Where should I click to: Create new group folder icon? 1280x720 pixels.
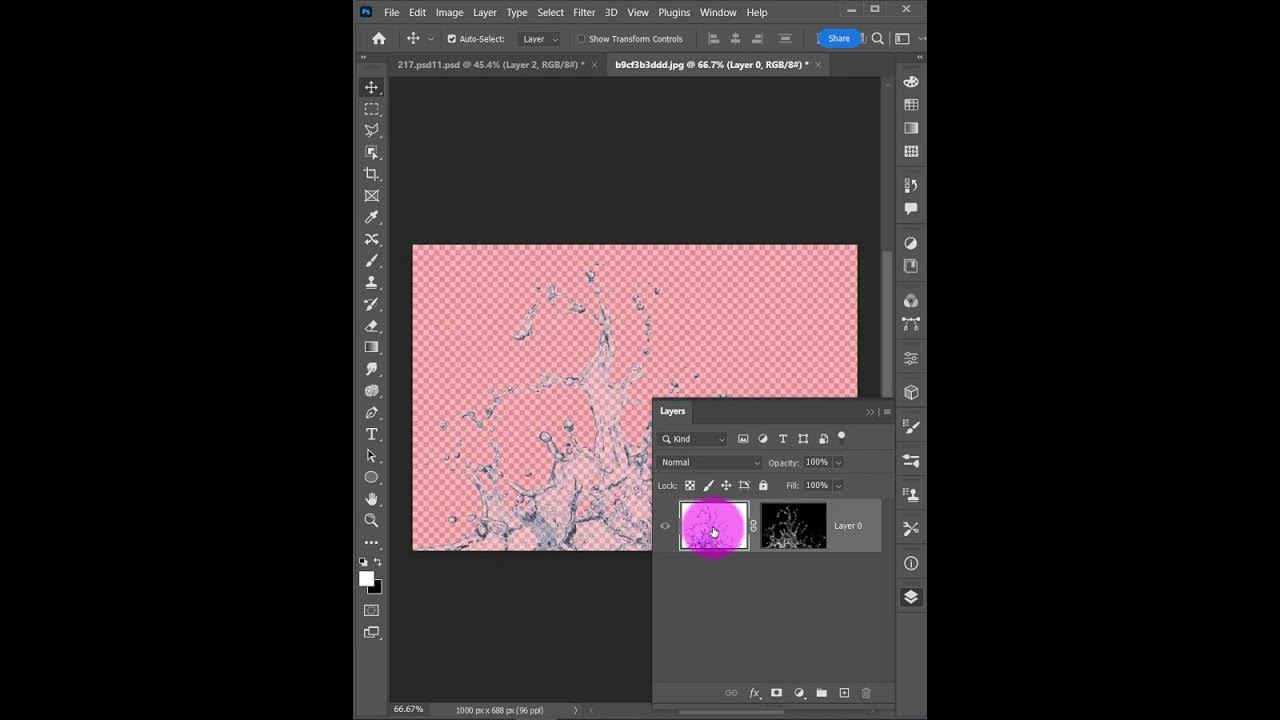click(x=821, y=693)
